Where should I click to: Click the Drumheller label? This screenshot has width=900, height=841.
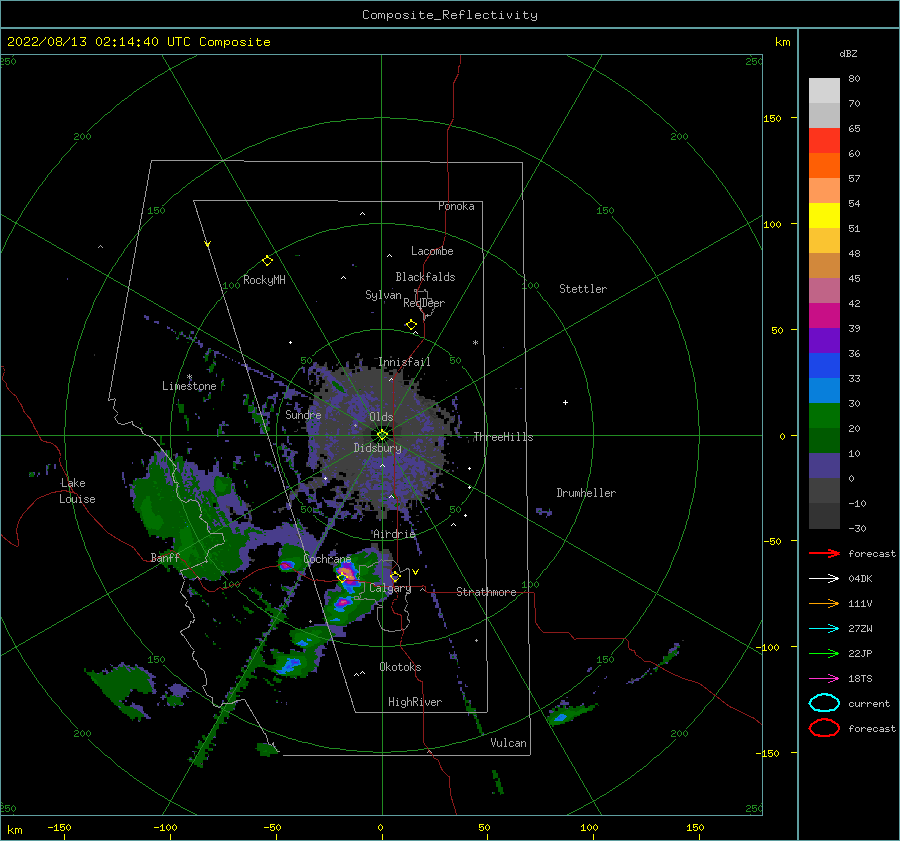pos(586,493)
